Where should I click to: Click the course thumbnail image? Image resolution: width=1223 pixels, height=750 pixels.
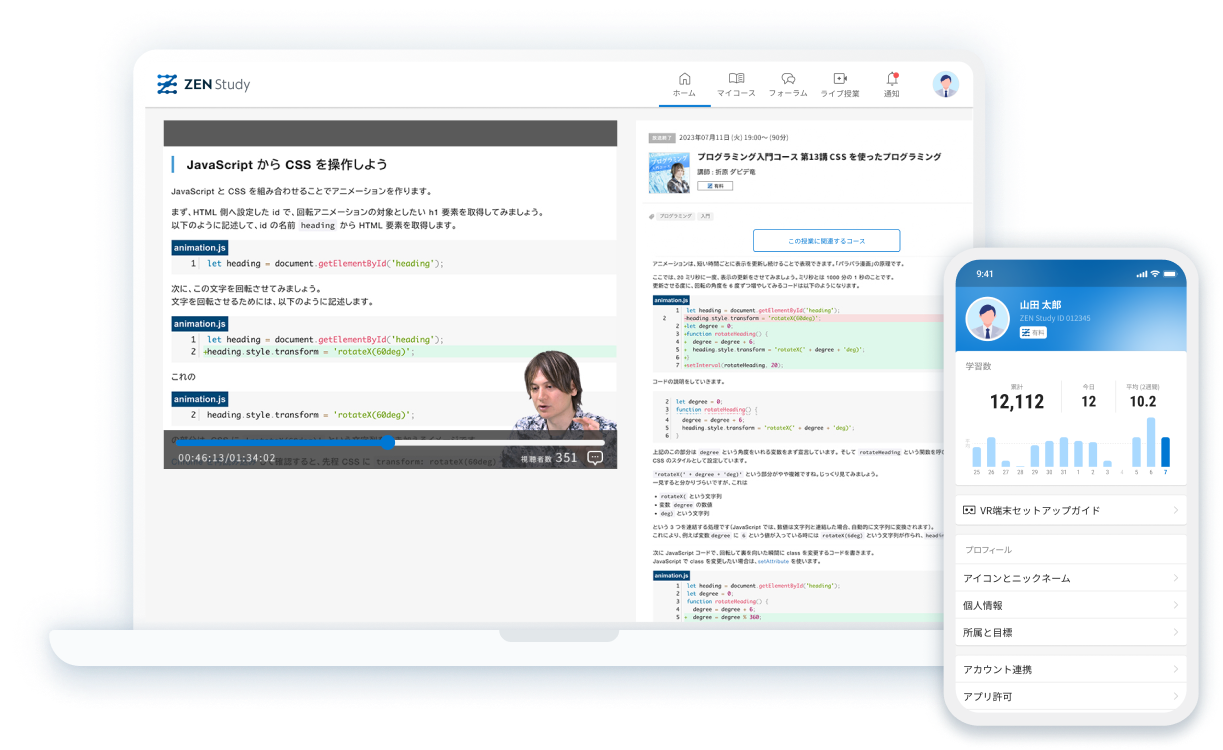[669, 172]
